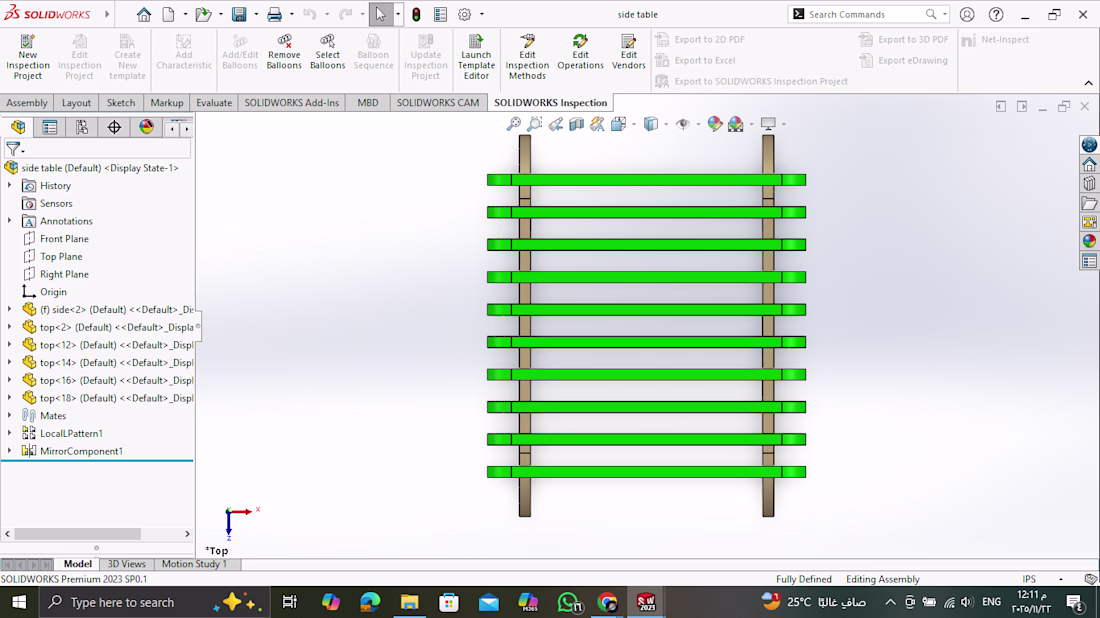Image resolution: width=1100 pixels, height=618 pixels.
Task: Click Zoom to Fit icon
Action: 514,124
